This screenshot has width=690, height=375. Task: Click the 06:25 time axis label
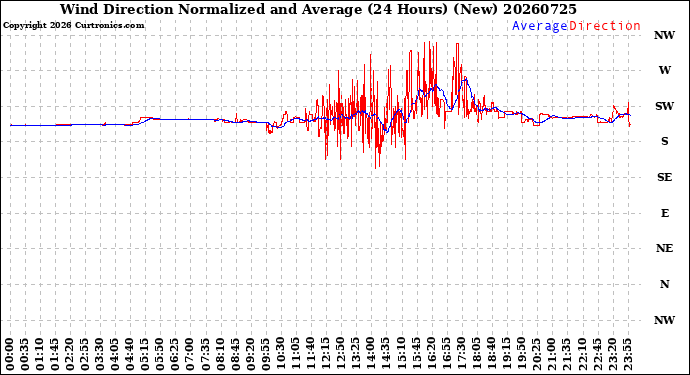tap(175, 354)
